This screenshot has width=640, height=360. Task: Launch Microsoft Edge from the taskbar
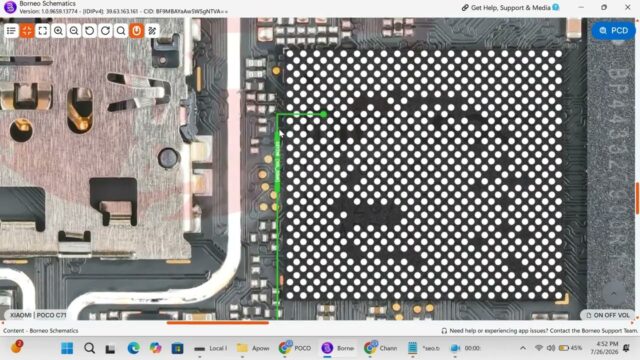coord(133,348)
